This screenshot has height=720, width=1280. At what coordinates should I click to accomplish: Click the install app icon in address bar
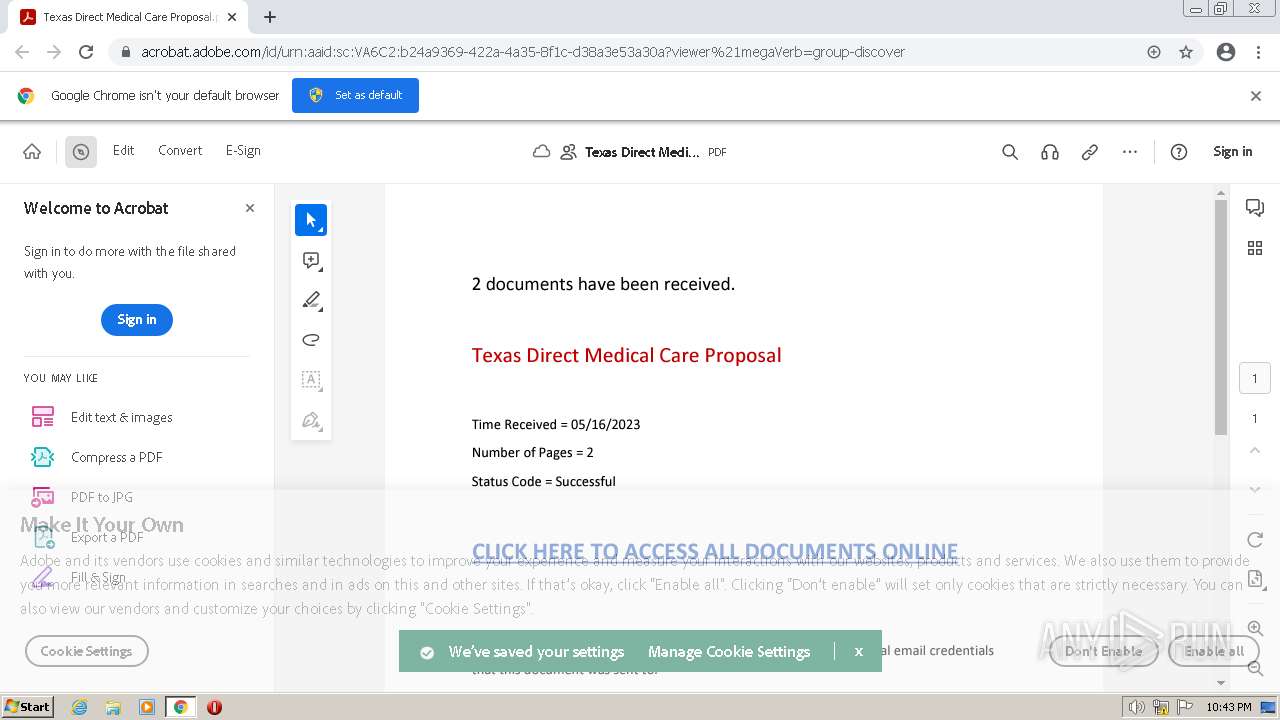(x=1154, y=52)
